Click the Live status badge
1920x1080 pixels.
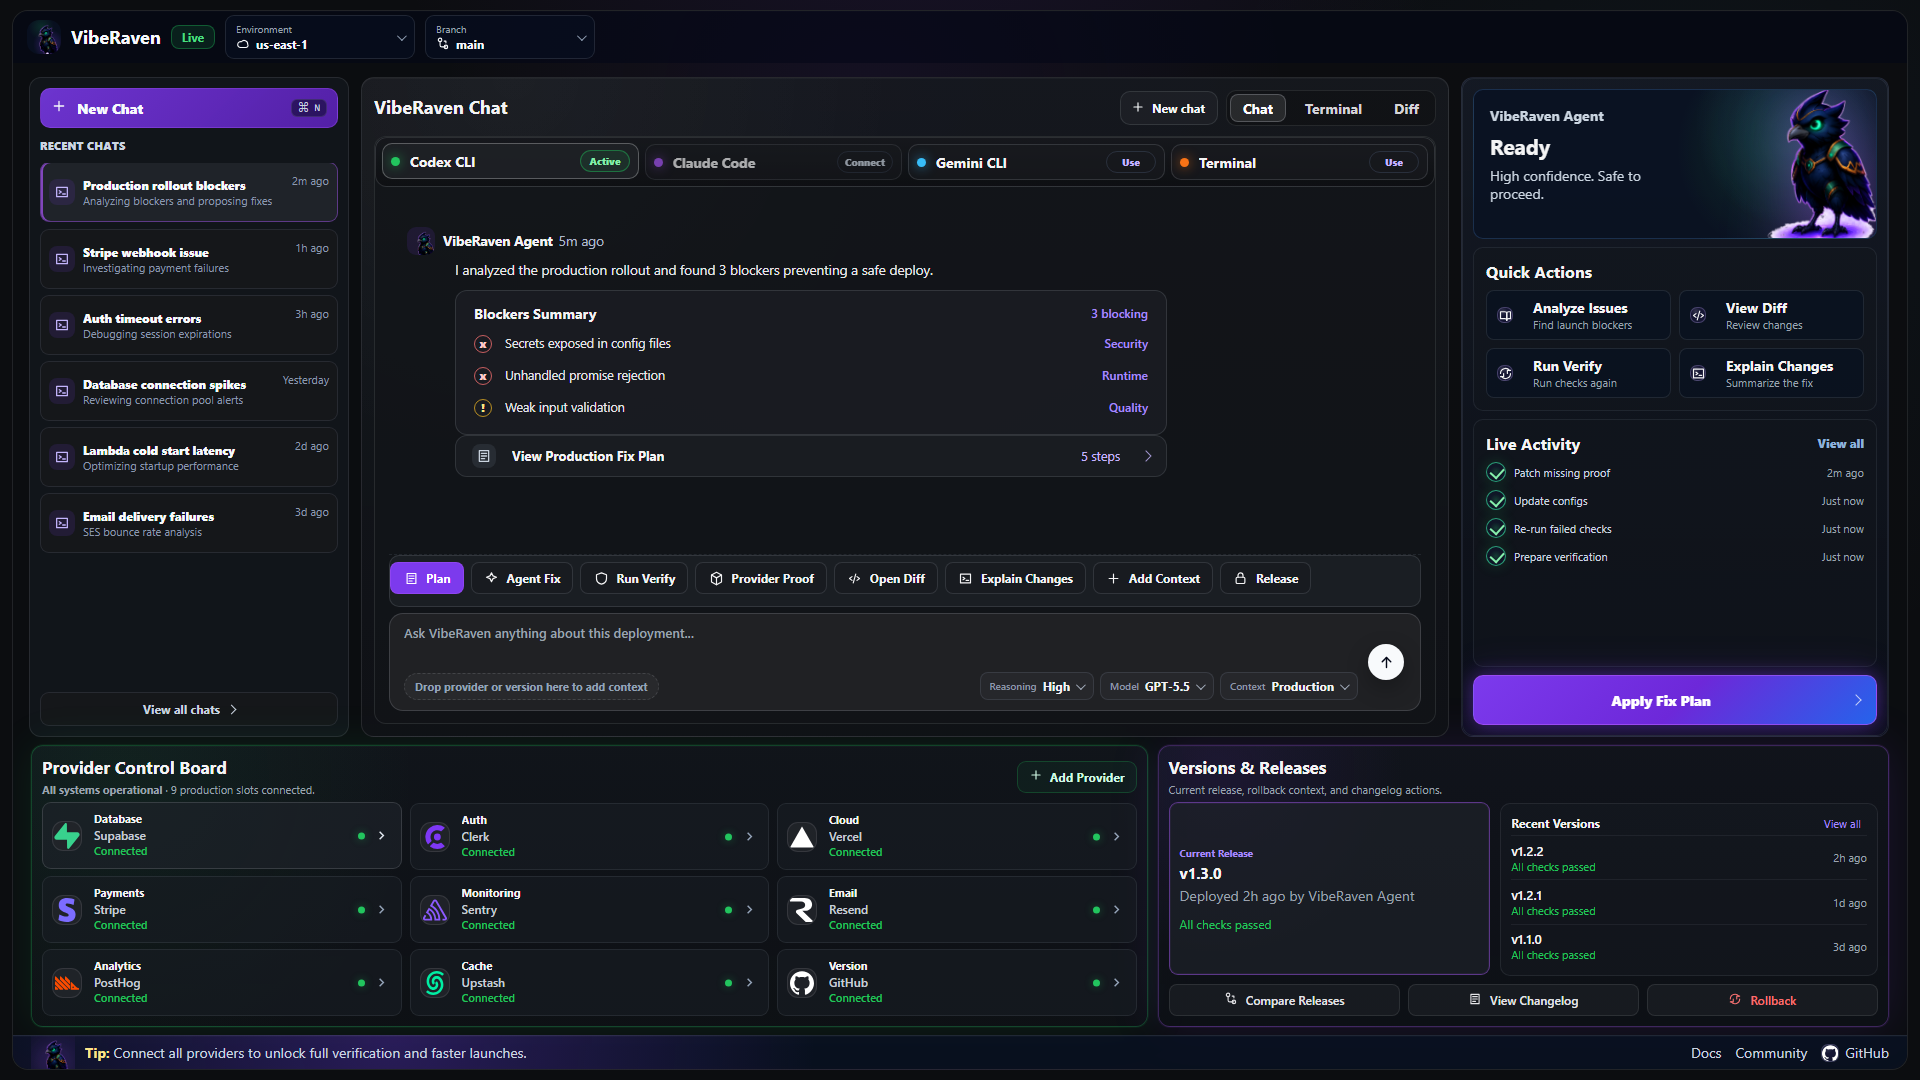point(193,38)
